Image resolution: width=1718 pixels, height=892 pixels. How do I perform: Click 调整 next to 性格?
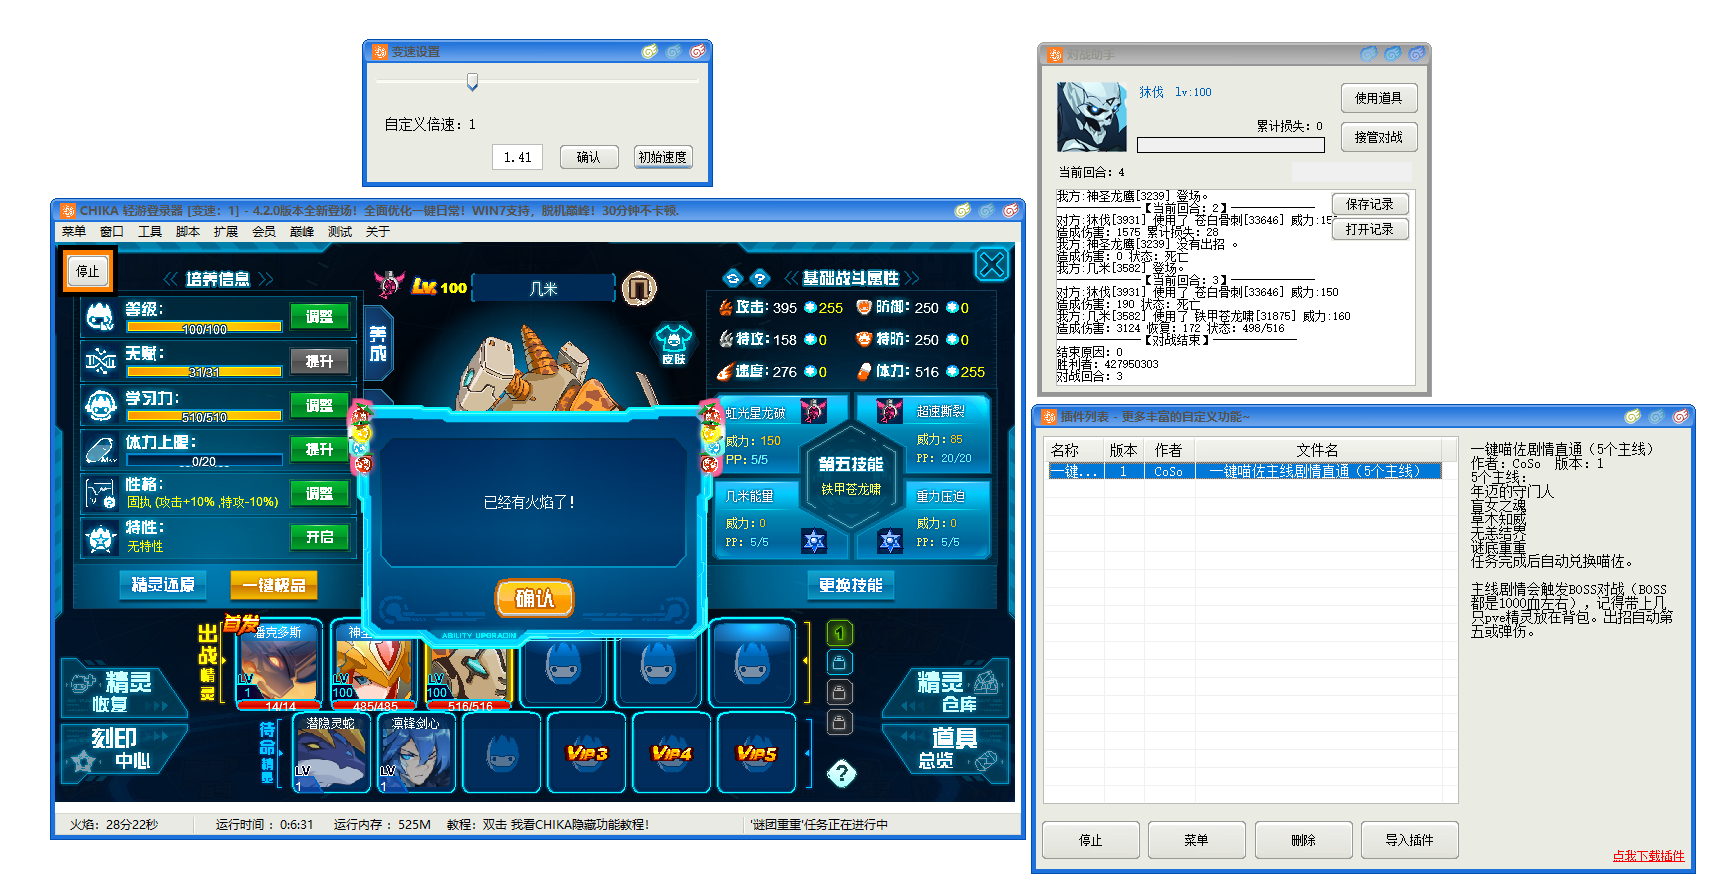pos(320,493)
